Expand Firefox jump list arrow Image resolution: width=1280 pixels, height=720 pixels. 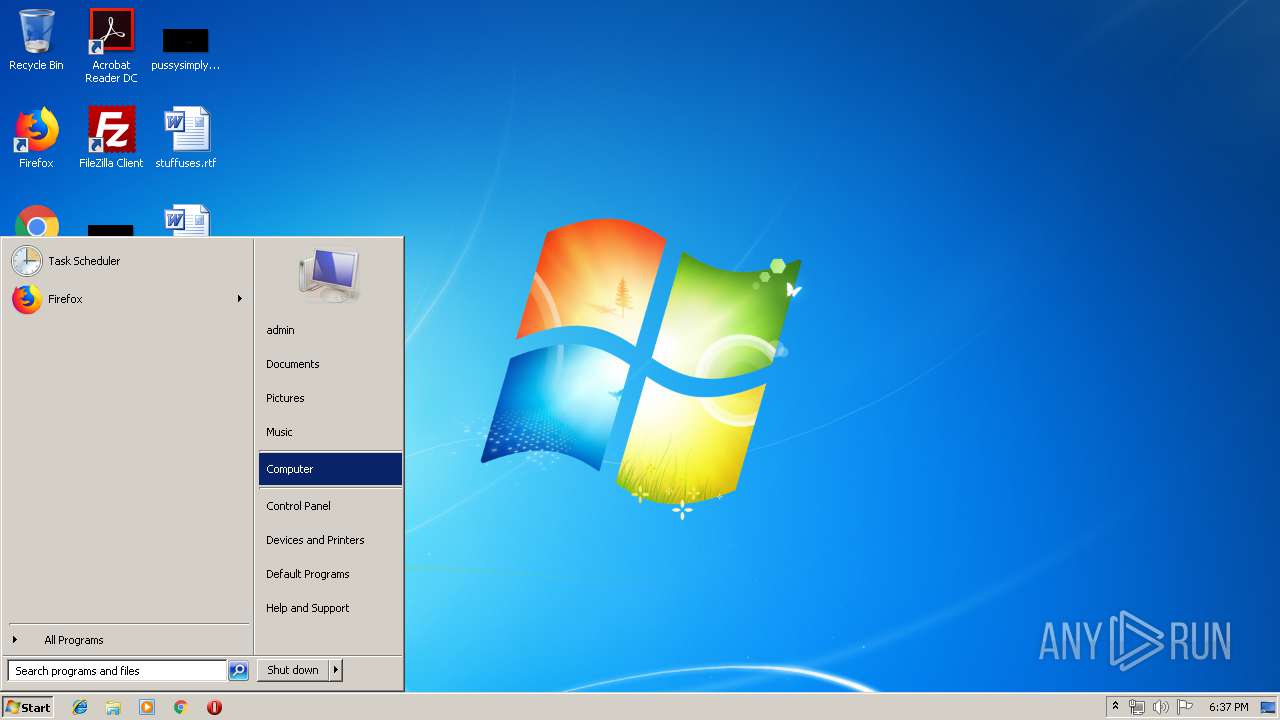coord(240,299)
